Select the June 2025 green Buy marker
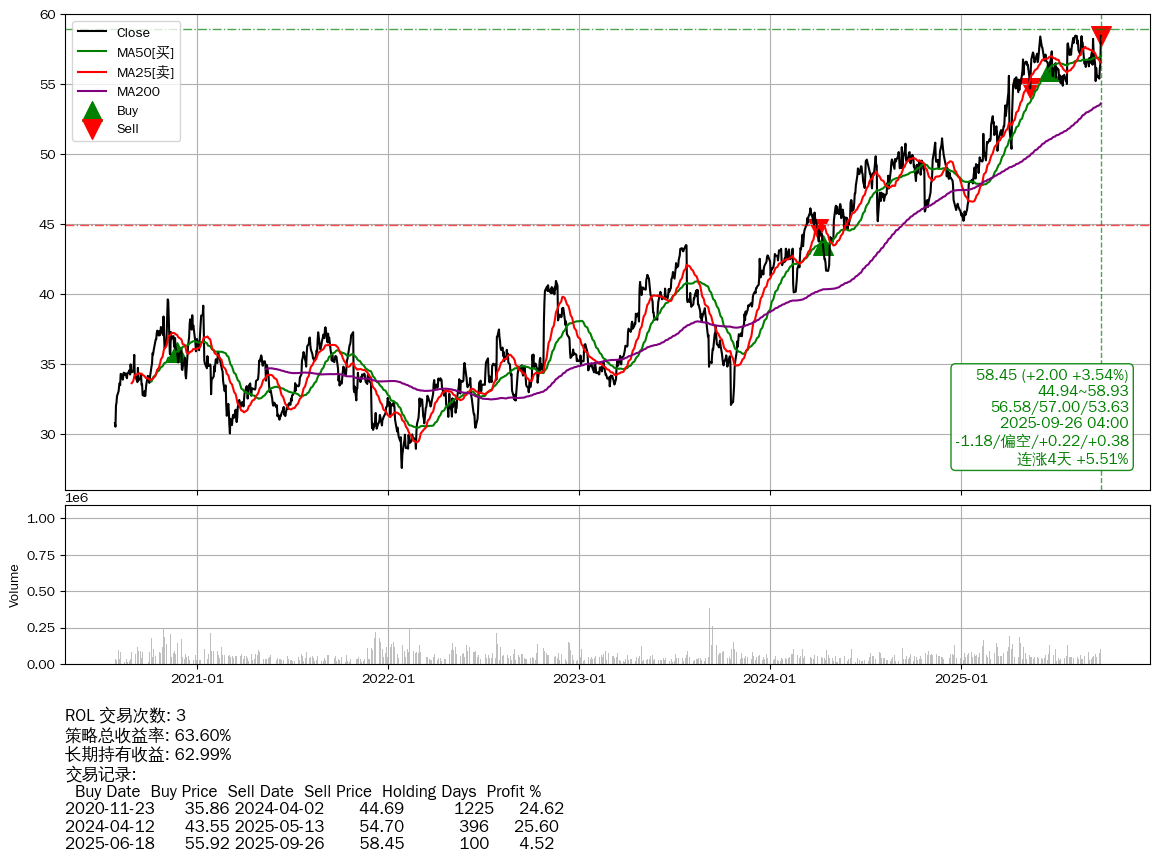 click(x=1049, y=70)
